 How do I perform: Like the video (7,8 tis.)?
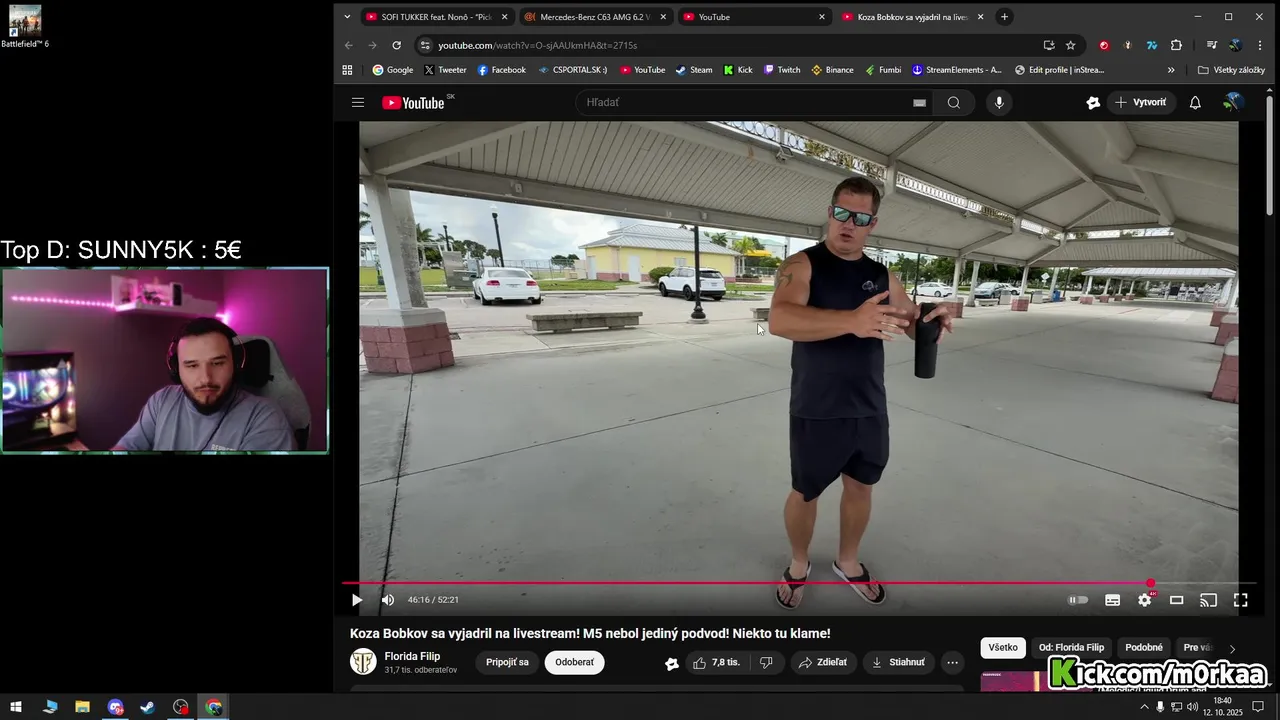716,662
